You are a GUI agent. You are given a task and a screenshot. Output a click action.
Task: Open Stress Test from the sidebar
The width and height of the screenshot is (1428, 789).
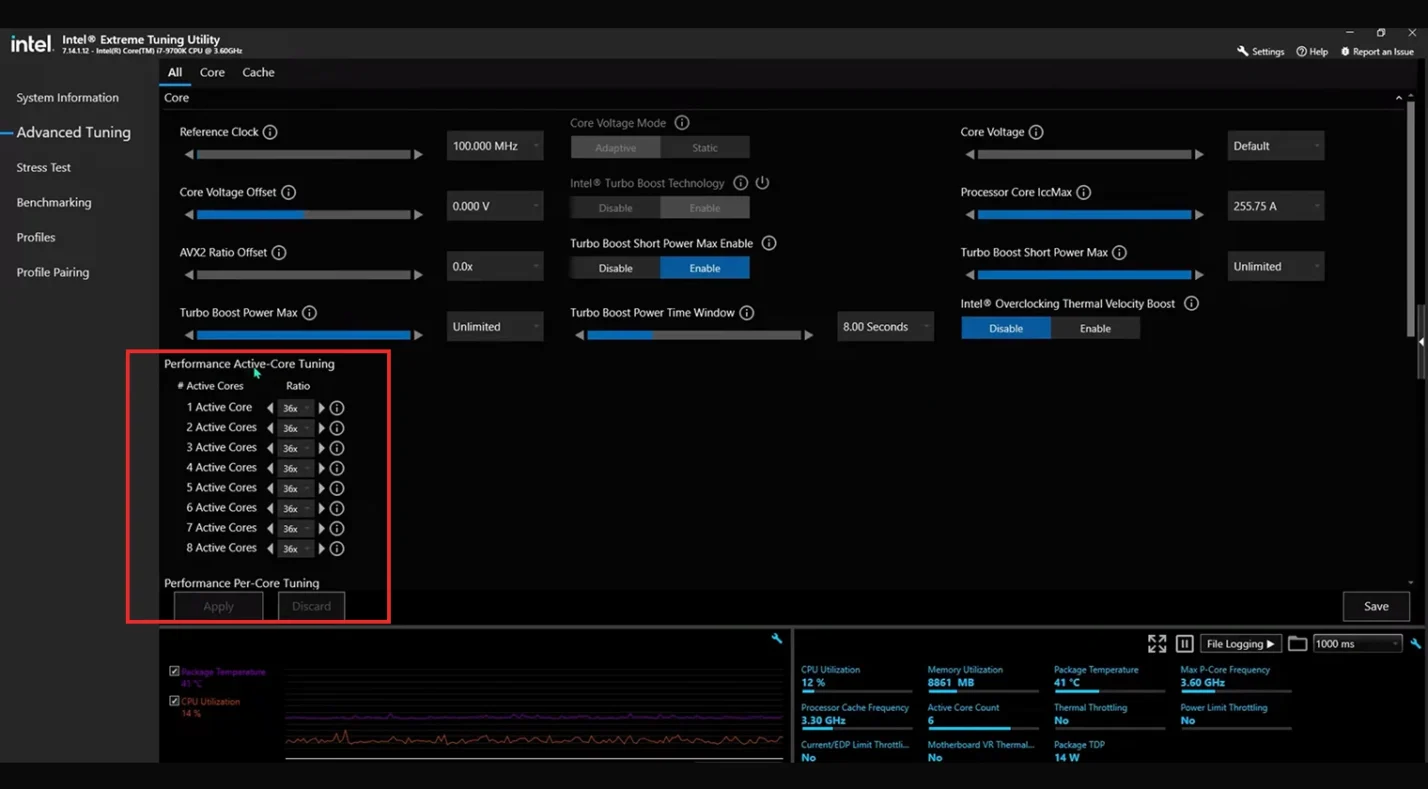43,167
